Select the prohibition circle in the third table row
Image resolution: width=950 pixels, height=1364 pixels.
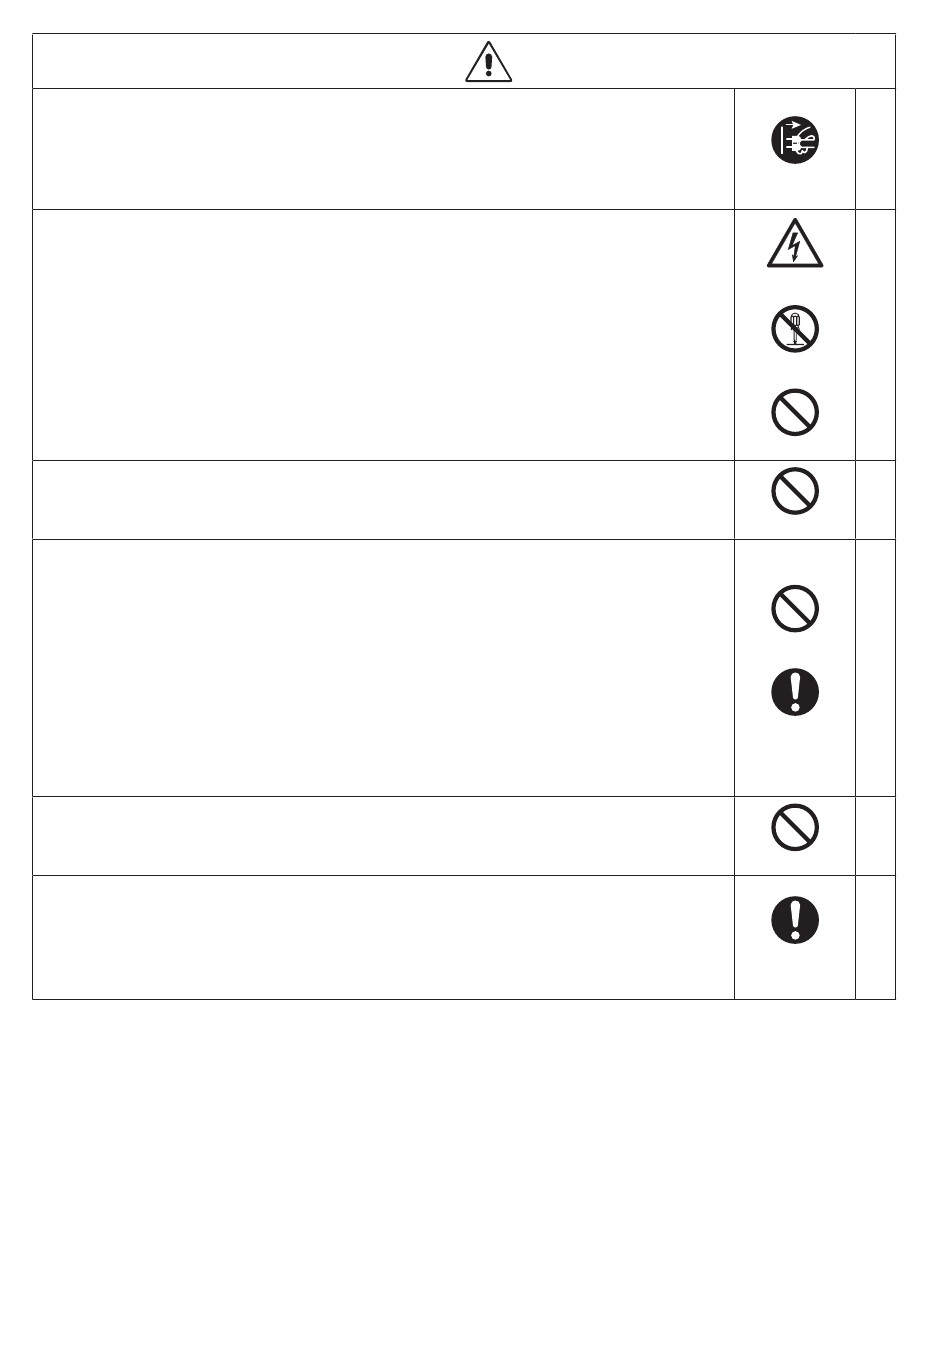(x=795, y=491)
